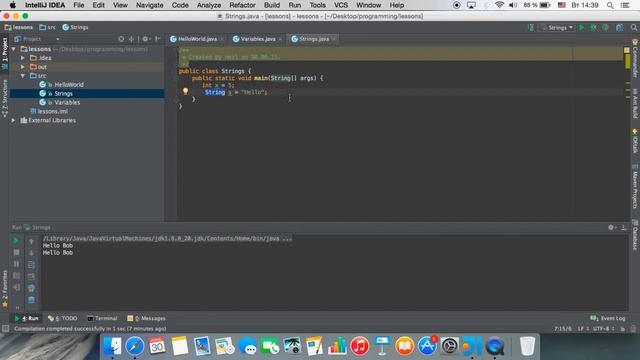
Task: Open the Analyze menu
Action: [x=209, y=5]
